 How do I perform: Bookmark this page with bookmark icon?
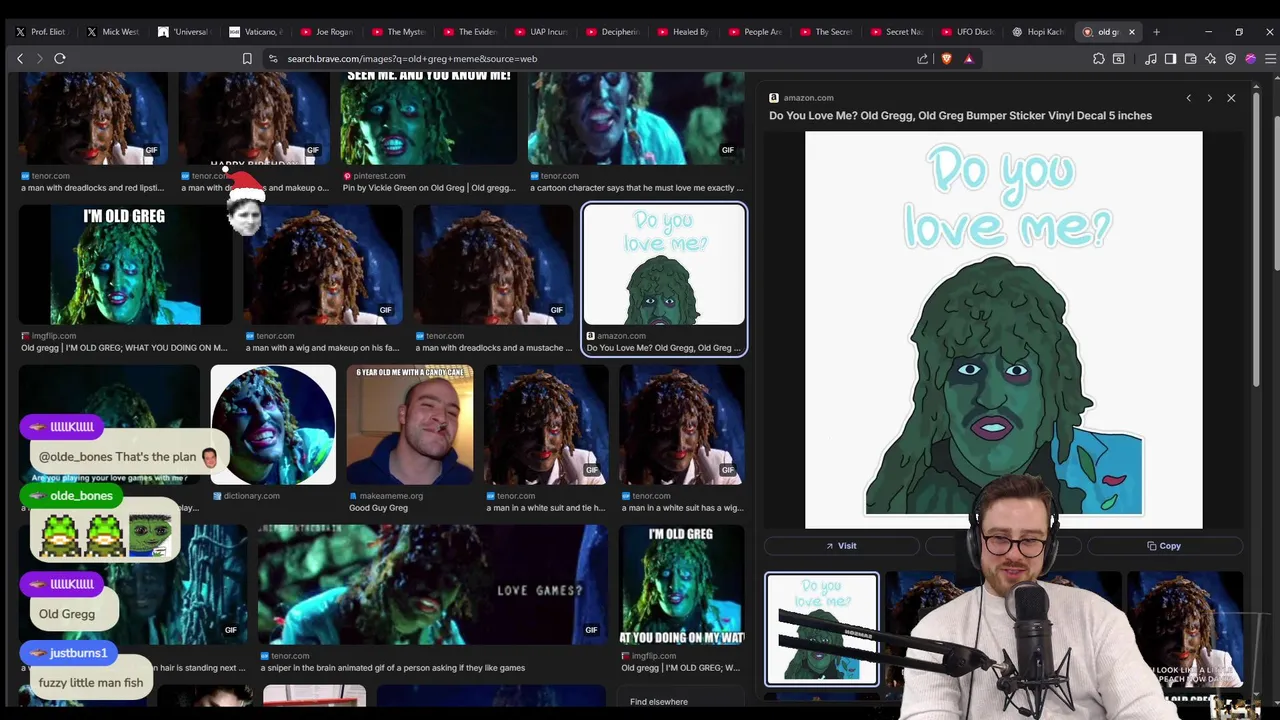pyautogui.click(x=247, y=59)
